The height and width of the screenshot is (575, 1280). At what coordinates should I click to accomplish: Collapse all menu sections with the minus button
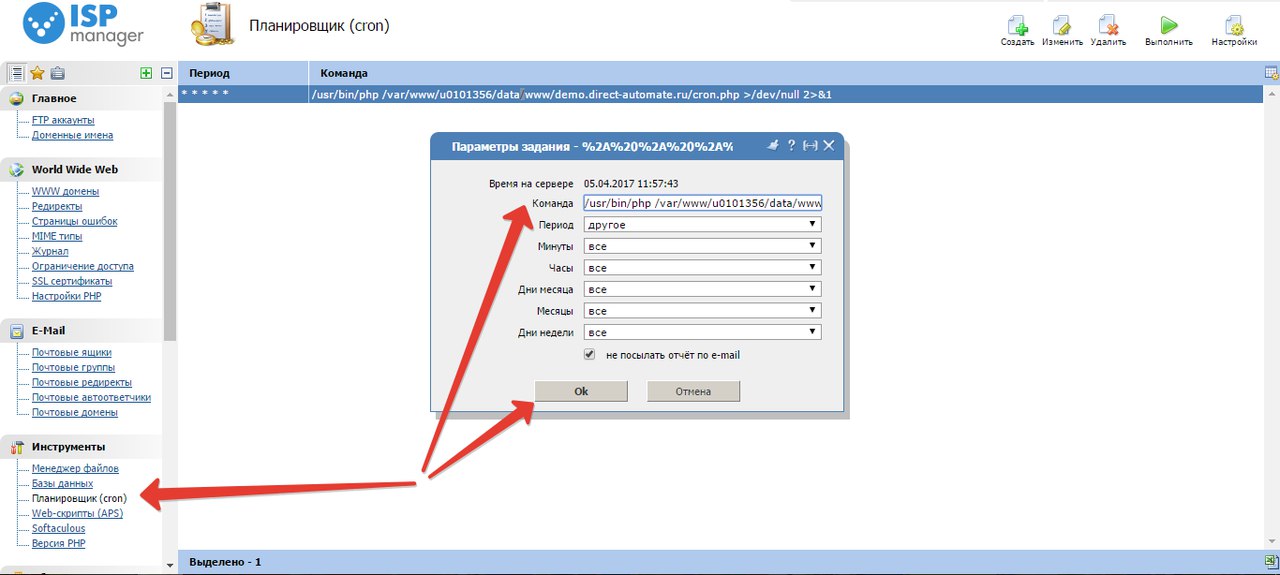[167, 73]
